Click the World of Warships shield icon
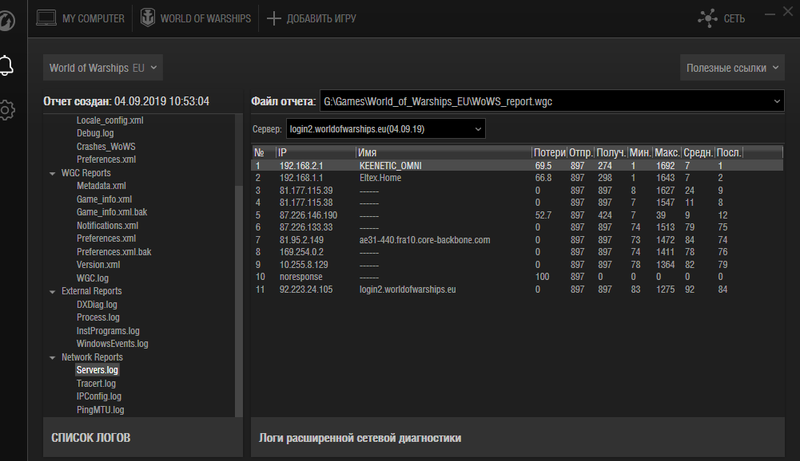The width and height of the screenshot is (800, 461). [147, 18]
